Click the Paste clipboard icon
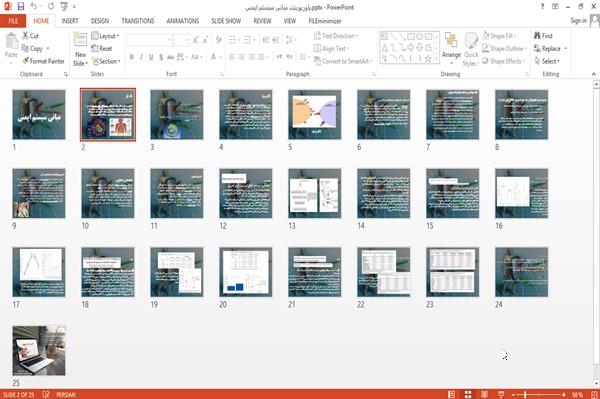The image size is (600, 399). pyautogui.click(x=11, y=41)
